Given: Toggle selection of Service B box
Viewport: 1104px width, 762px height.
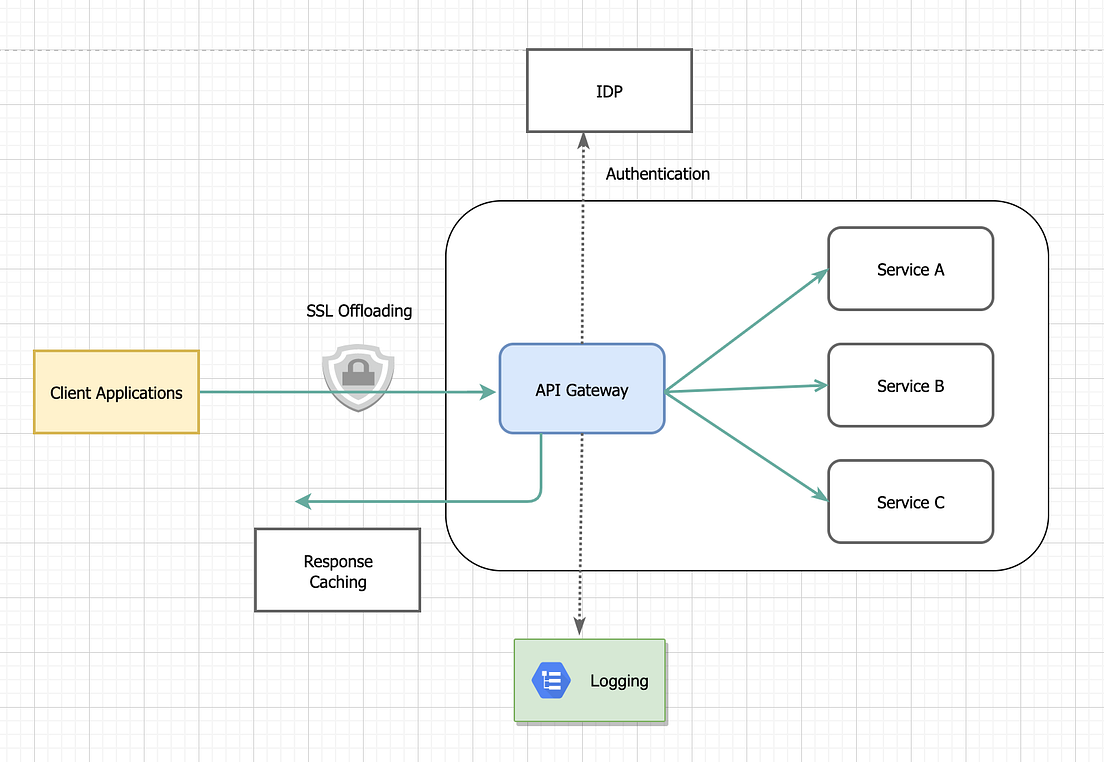Looking at the screenshot, I should click(x=910, y=385).
